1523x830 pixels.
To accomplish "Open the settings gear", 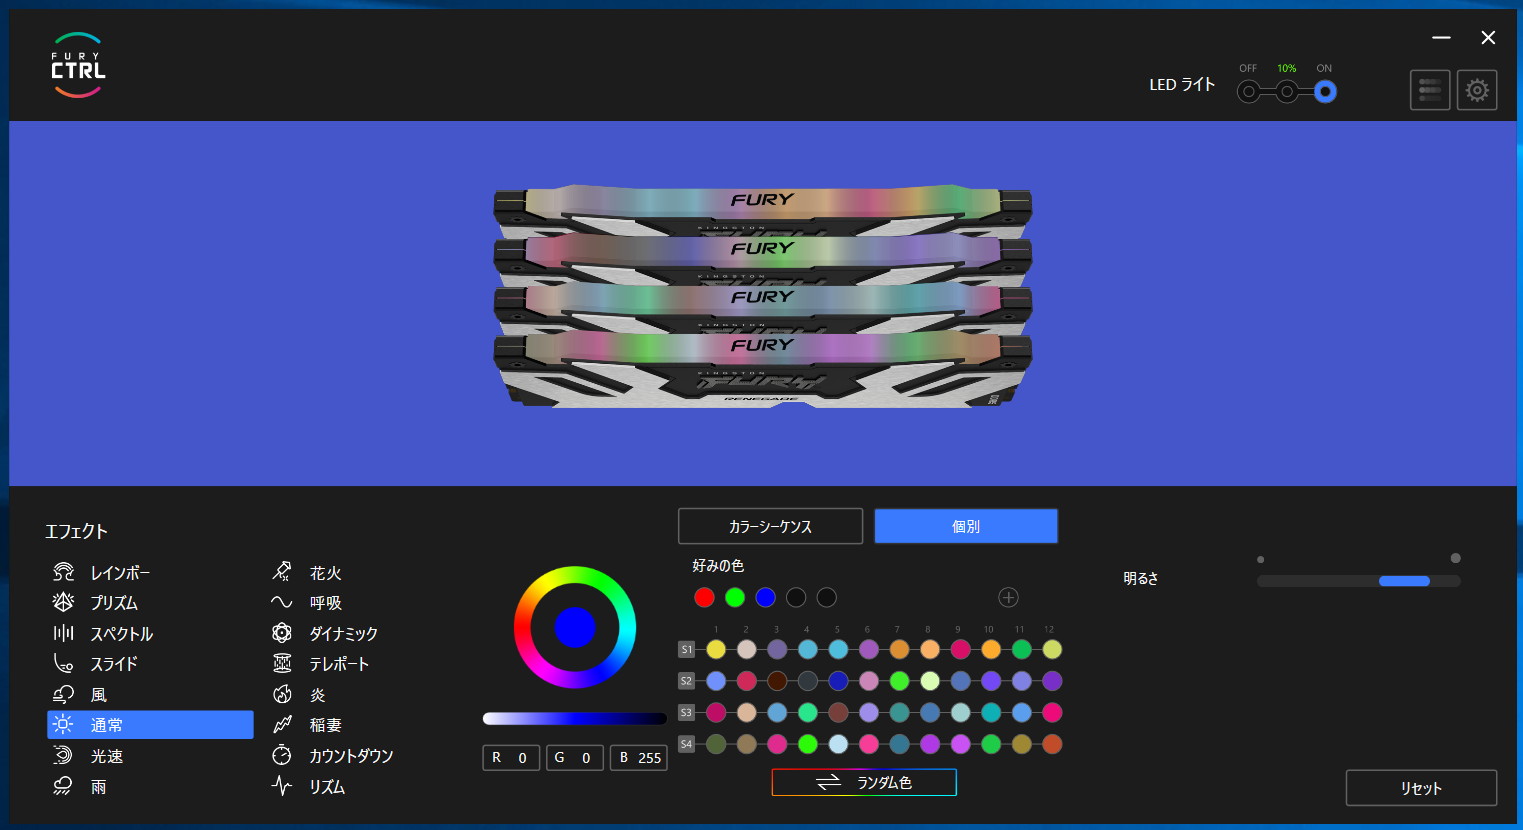I will [x=1477, y=90].
